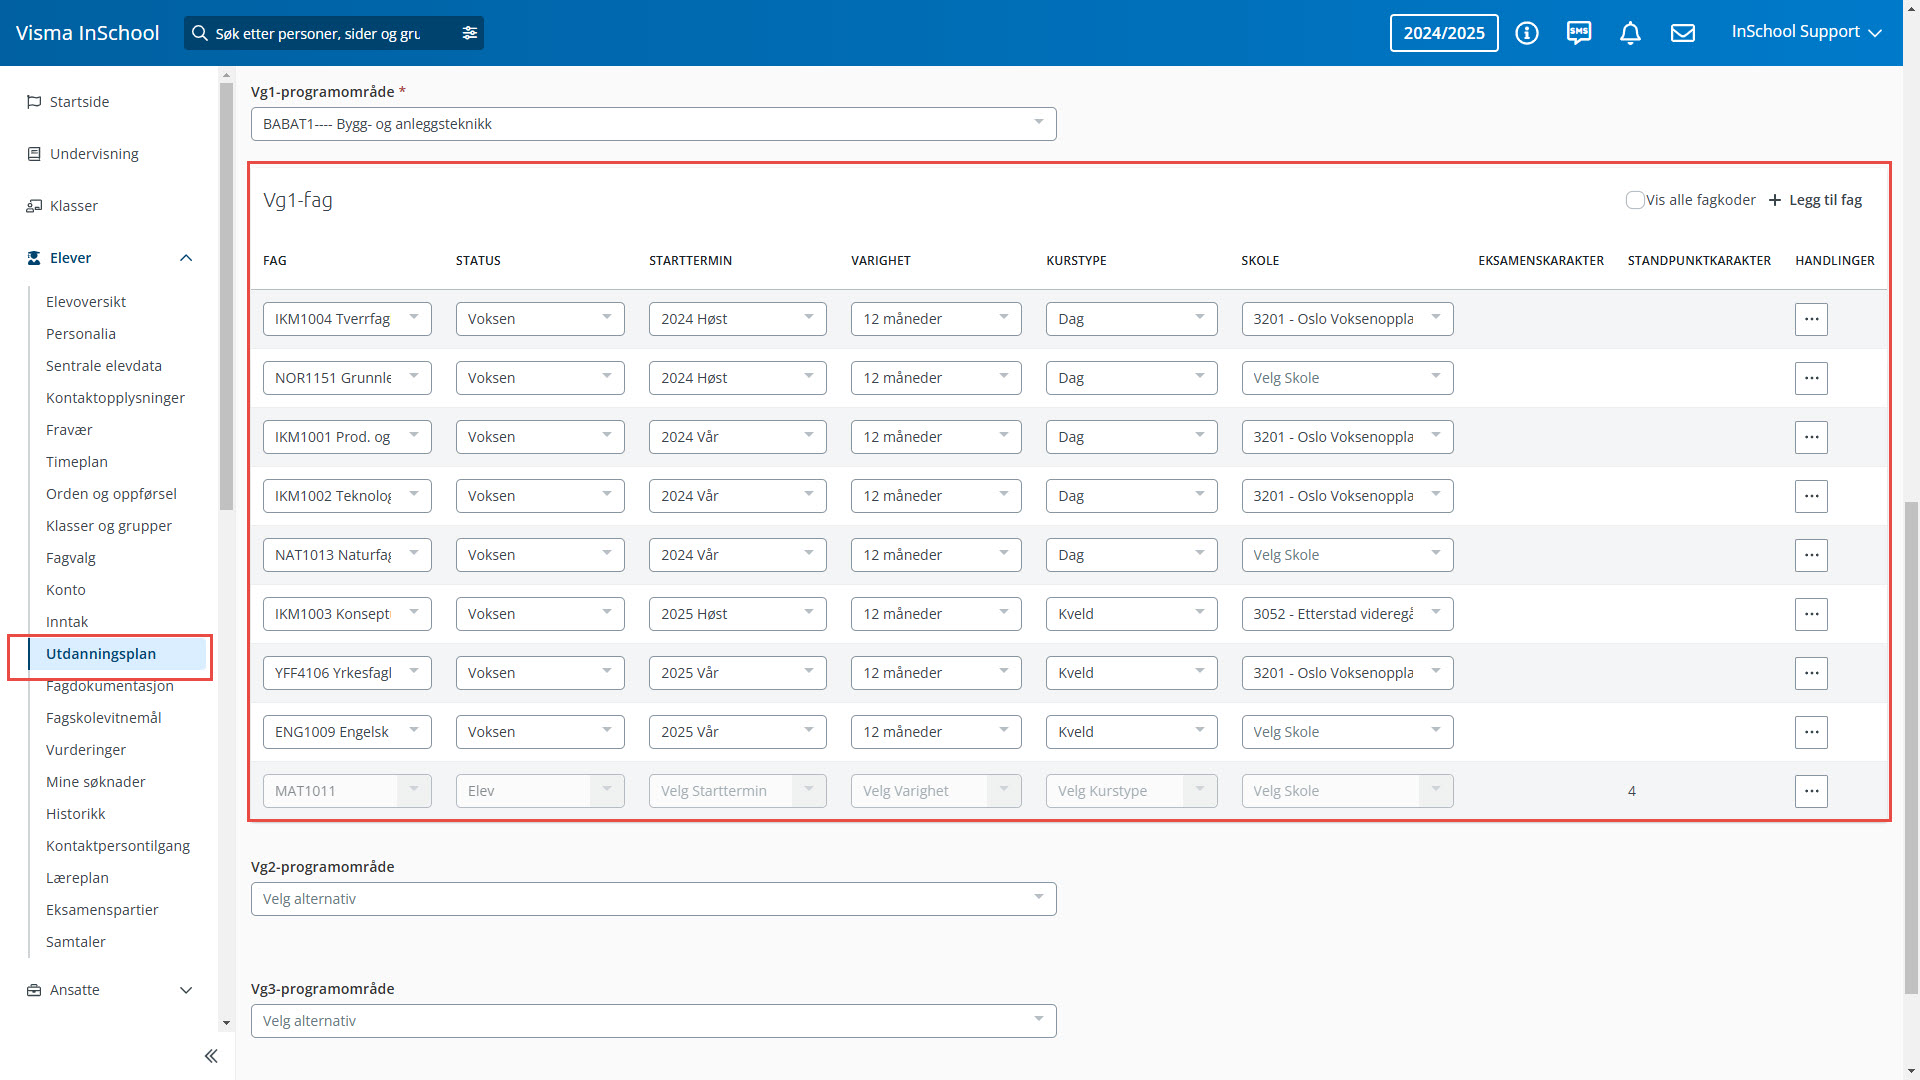Go to Vurderinger sidebar item

tap(86, 750)
